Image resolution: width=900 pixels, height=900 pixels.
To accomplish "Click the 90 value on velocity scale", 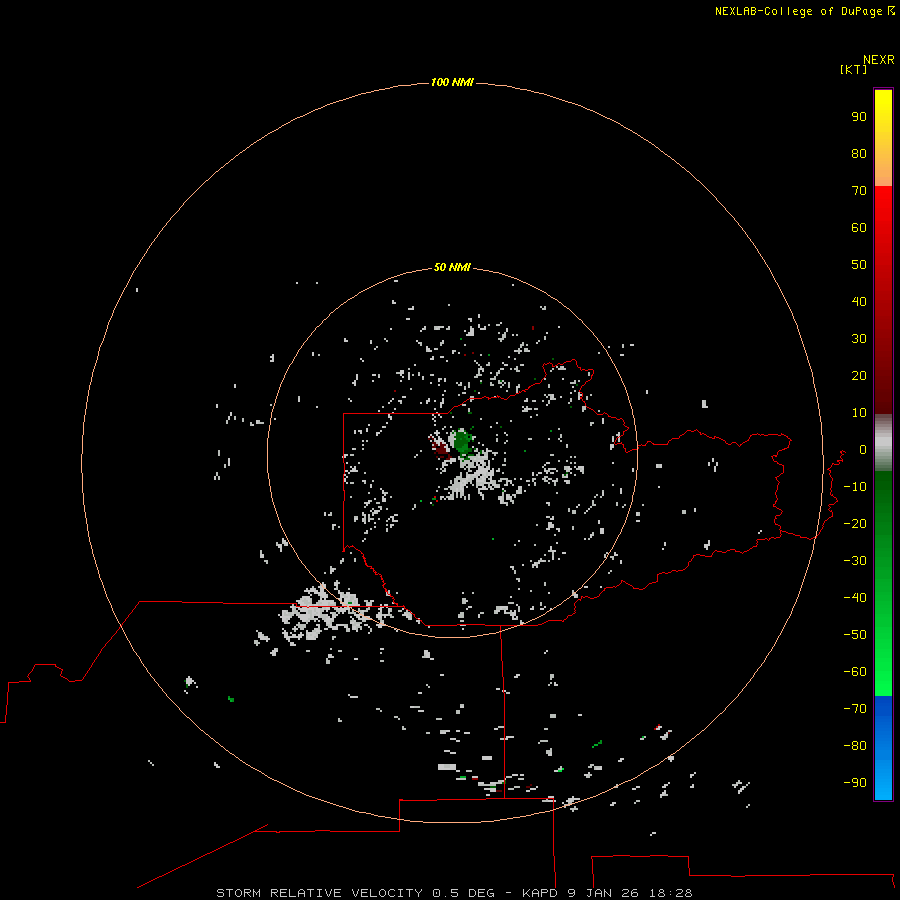I will [859, 117].
